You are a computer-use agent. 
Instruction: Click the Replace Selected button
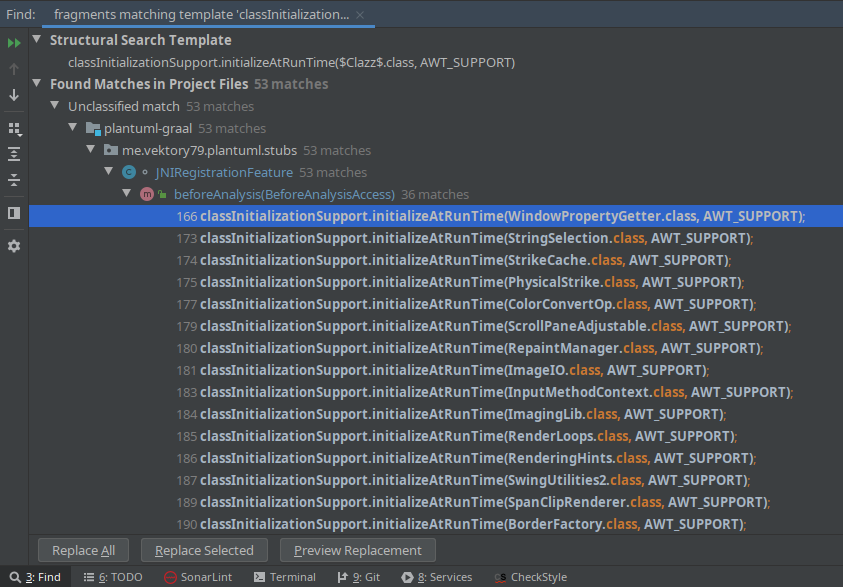tap(204, 550)
